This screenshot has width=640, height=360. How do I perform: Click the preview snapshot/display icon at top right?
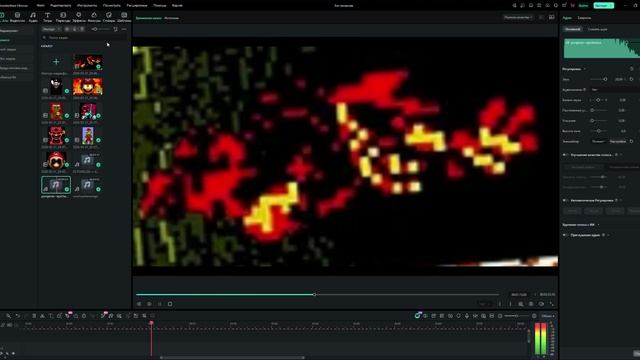[551, 18]
